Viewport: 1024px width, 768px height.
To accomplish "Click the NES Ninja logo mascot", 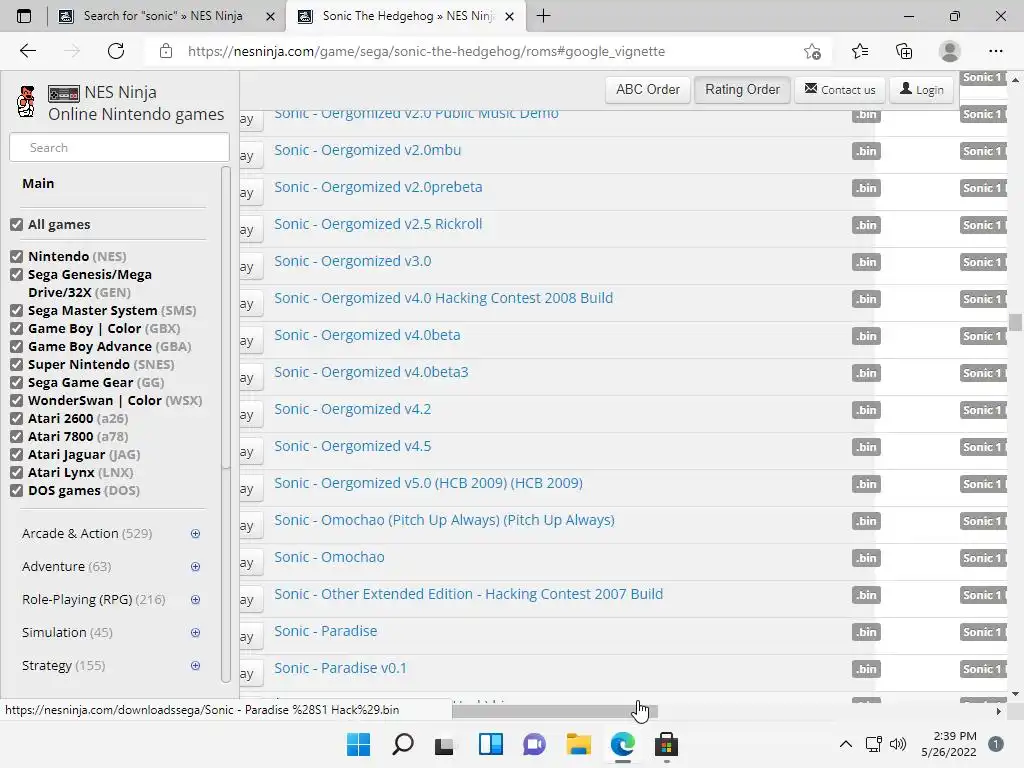I will tap(26, 101).
